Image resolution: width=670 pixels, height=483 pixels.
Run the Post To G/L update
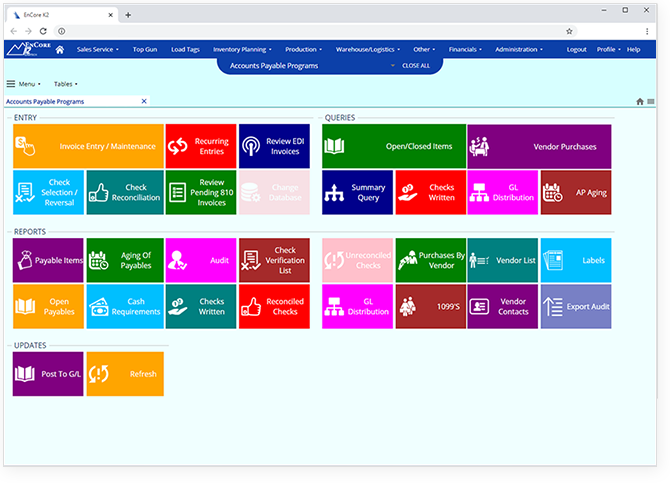coord(48,374)
